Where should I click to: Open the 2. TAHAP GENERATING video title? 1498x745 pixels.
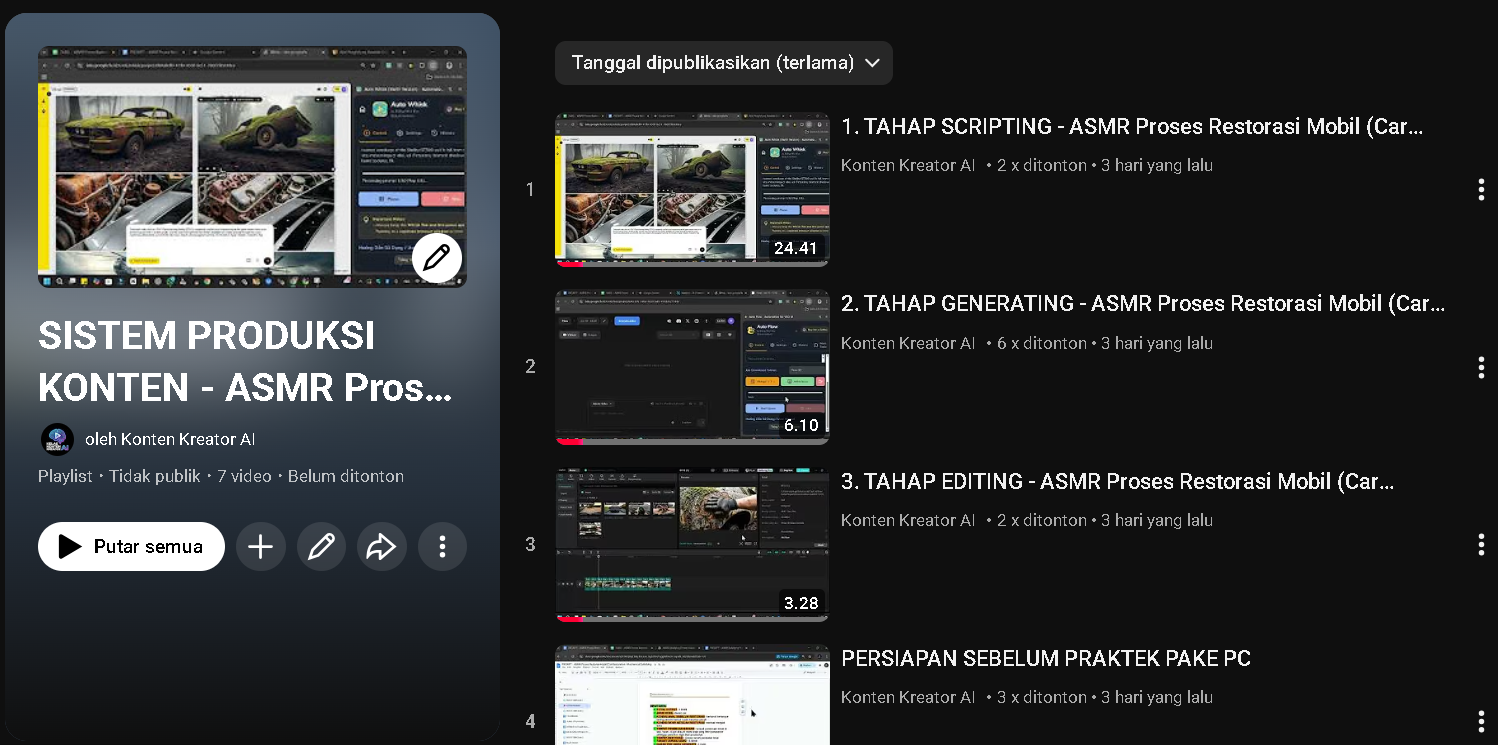1142,303
